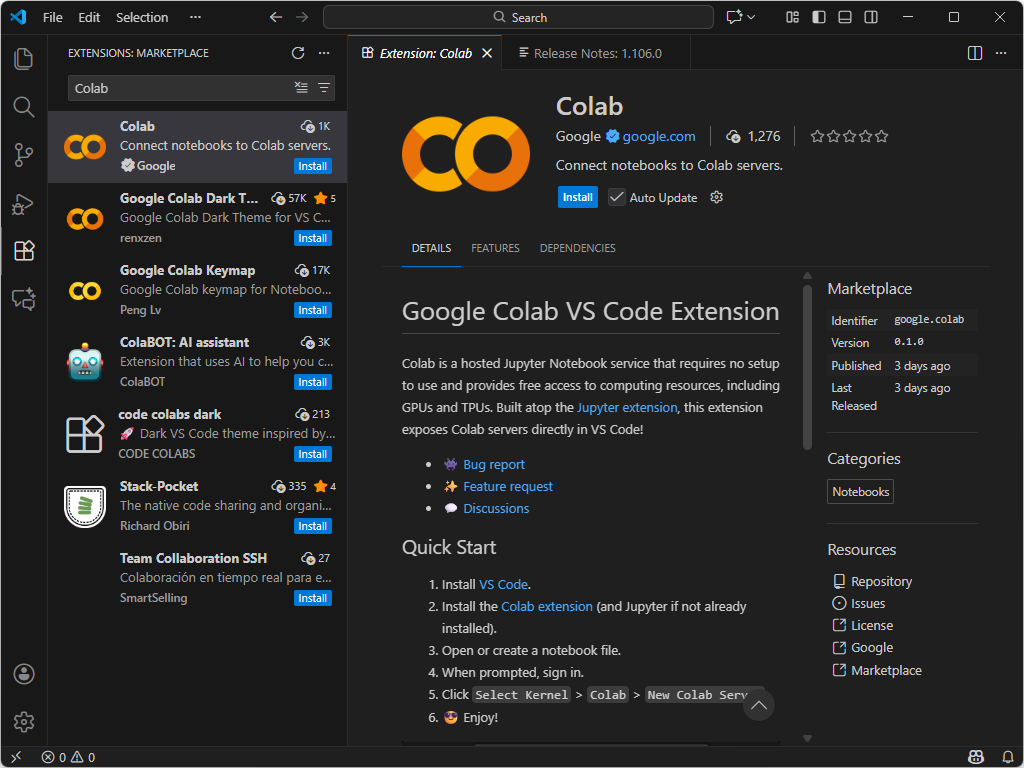Click the Copilot icon in the status bar
The image size is (1024, 768).
pyautogui.click(x=976, y=757)
